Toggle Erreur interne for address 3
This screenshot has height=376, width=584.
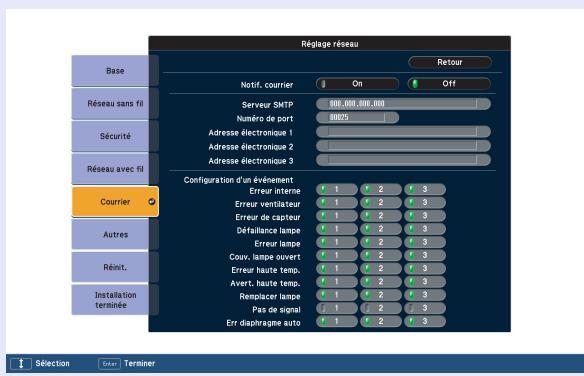coord(425,189)
